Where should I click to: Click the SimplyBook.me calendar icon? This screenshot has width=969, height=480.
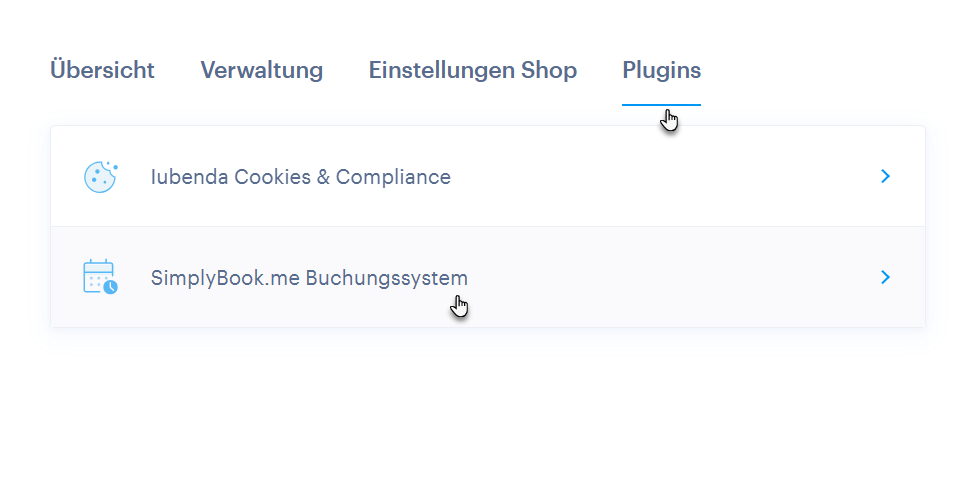click(99, 277)
